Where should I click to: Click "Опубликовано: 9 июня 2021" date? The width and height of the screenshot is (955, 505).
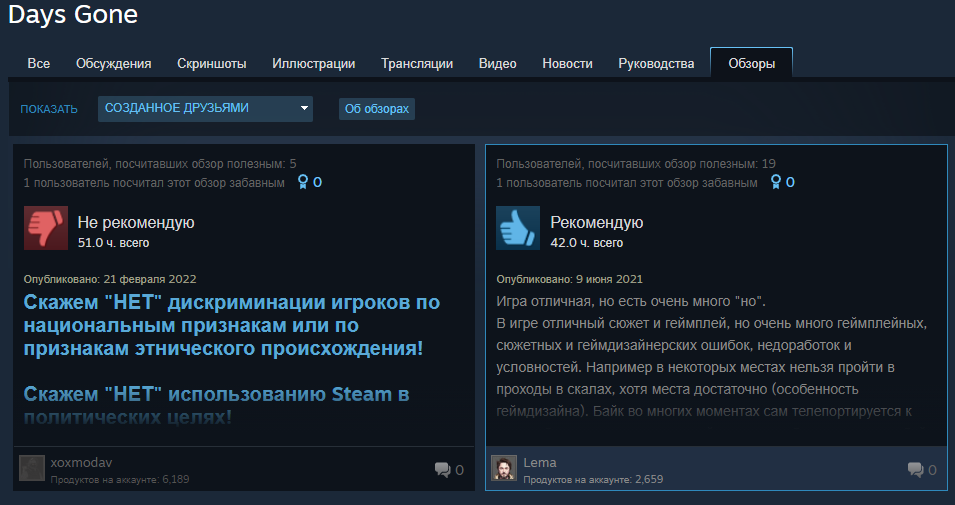tap(569, 279)
